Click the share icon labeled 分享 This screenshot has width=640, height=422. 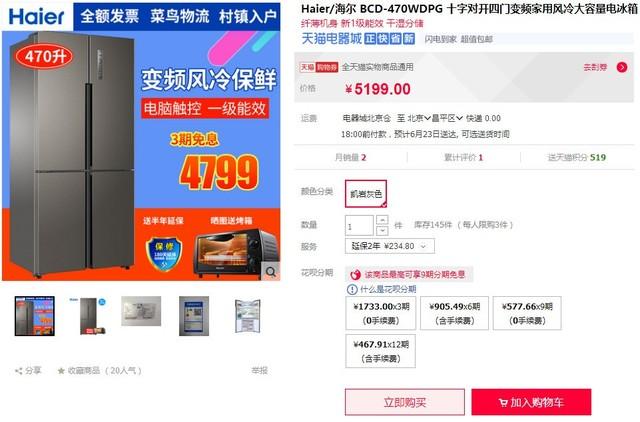tap(18, 371)
